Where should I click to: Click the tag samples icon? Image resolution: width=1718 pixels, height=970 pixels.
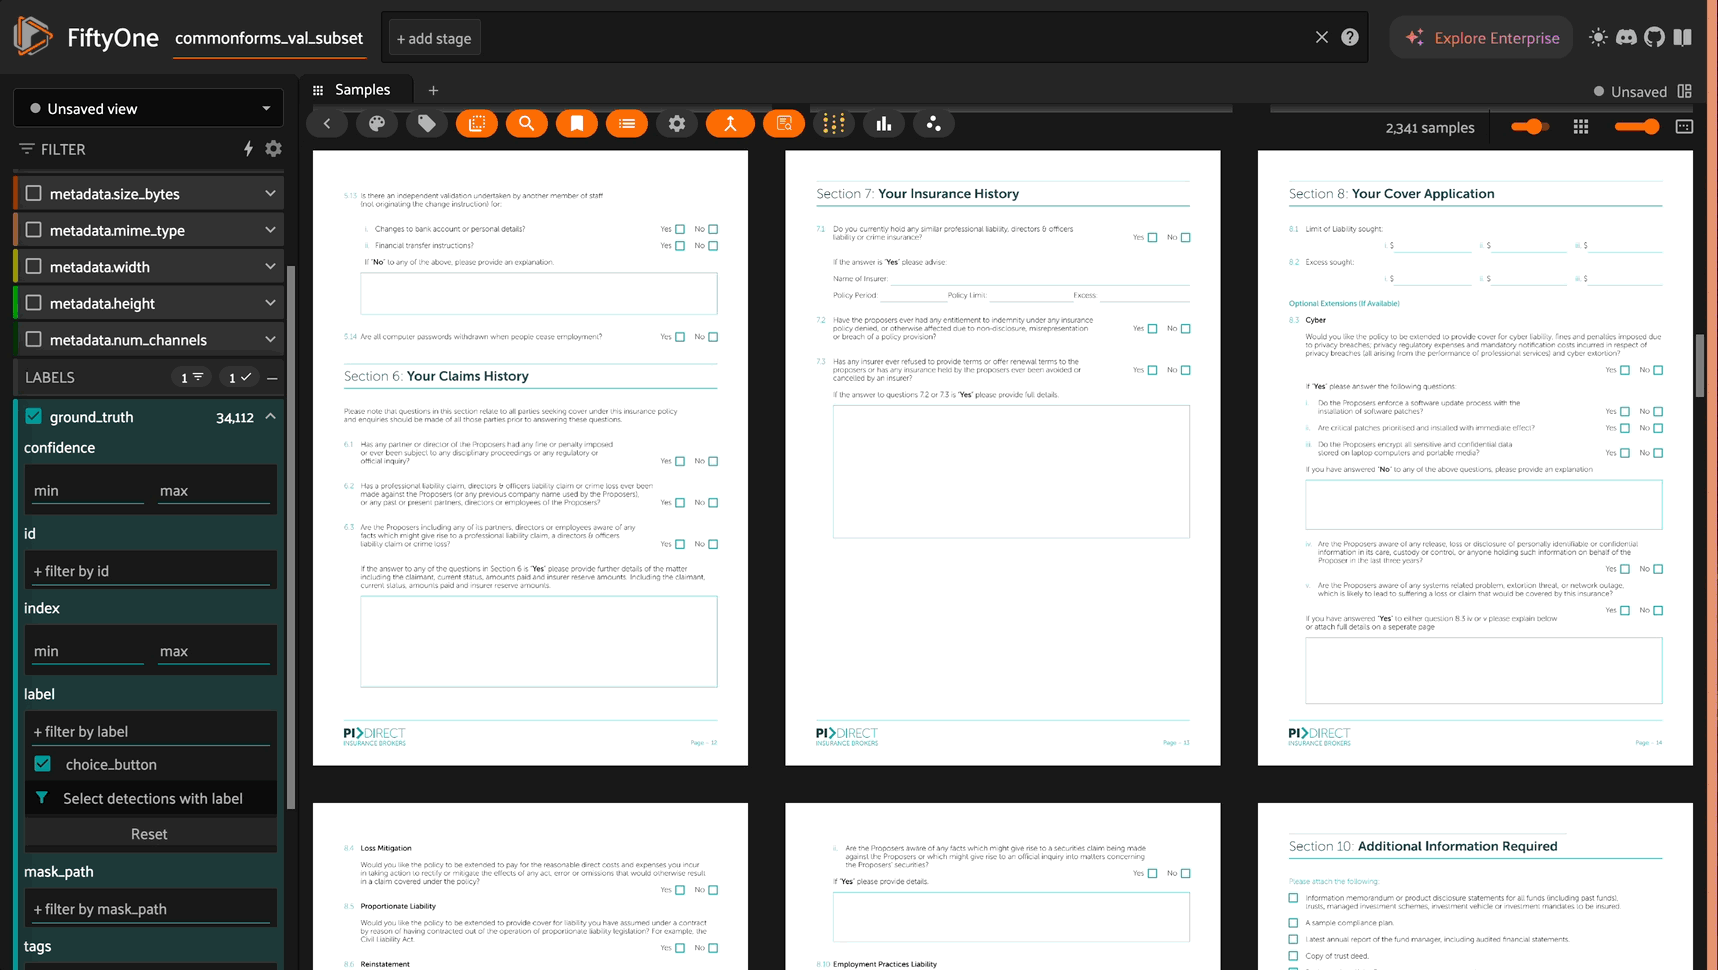tap(427, 124)
